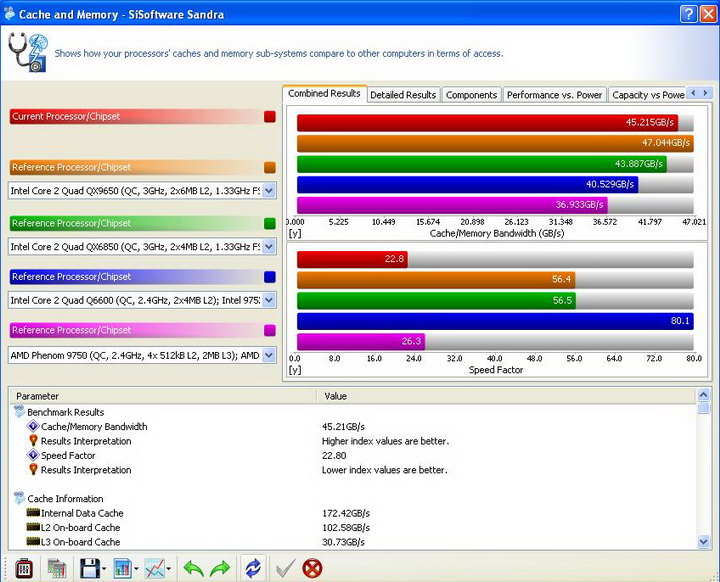Screen dimensions: 720x582
Task: Switch to the Components tab
Action: (x=472, y=95)
